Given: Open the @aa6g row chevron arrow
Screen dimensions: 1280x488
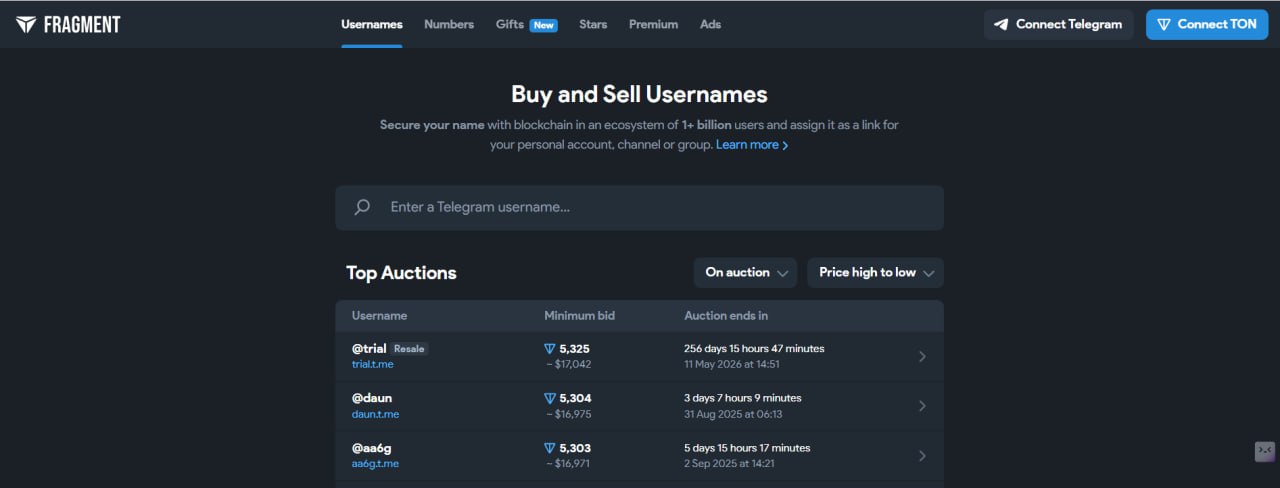Looking at the screenshot, I should (x=922, y=456).
